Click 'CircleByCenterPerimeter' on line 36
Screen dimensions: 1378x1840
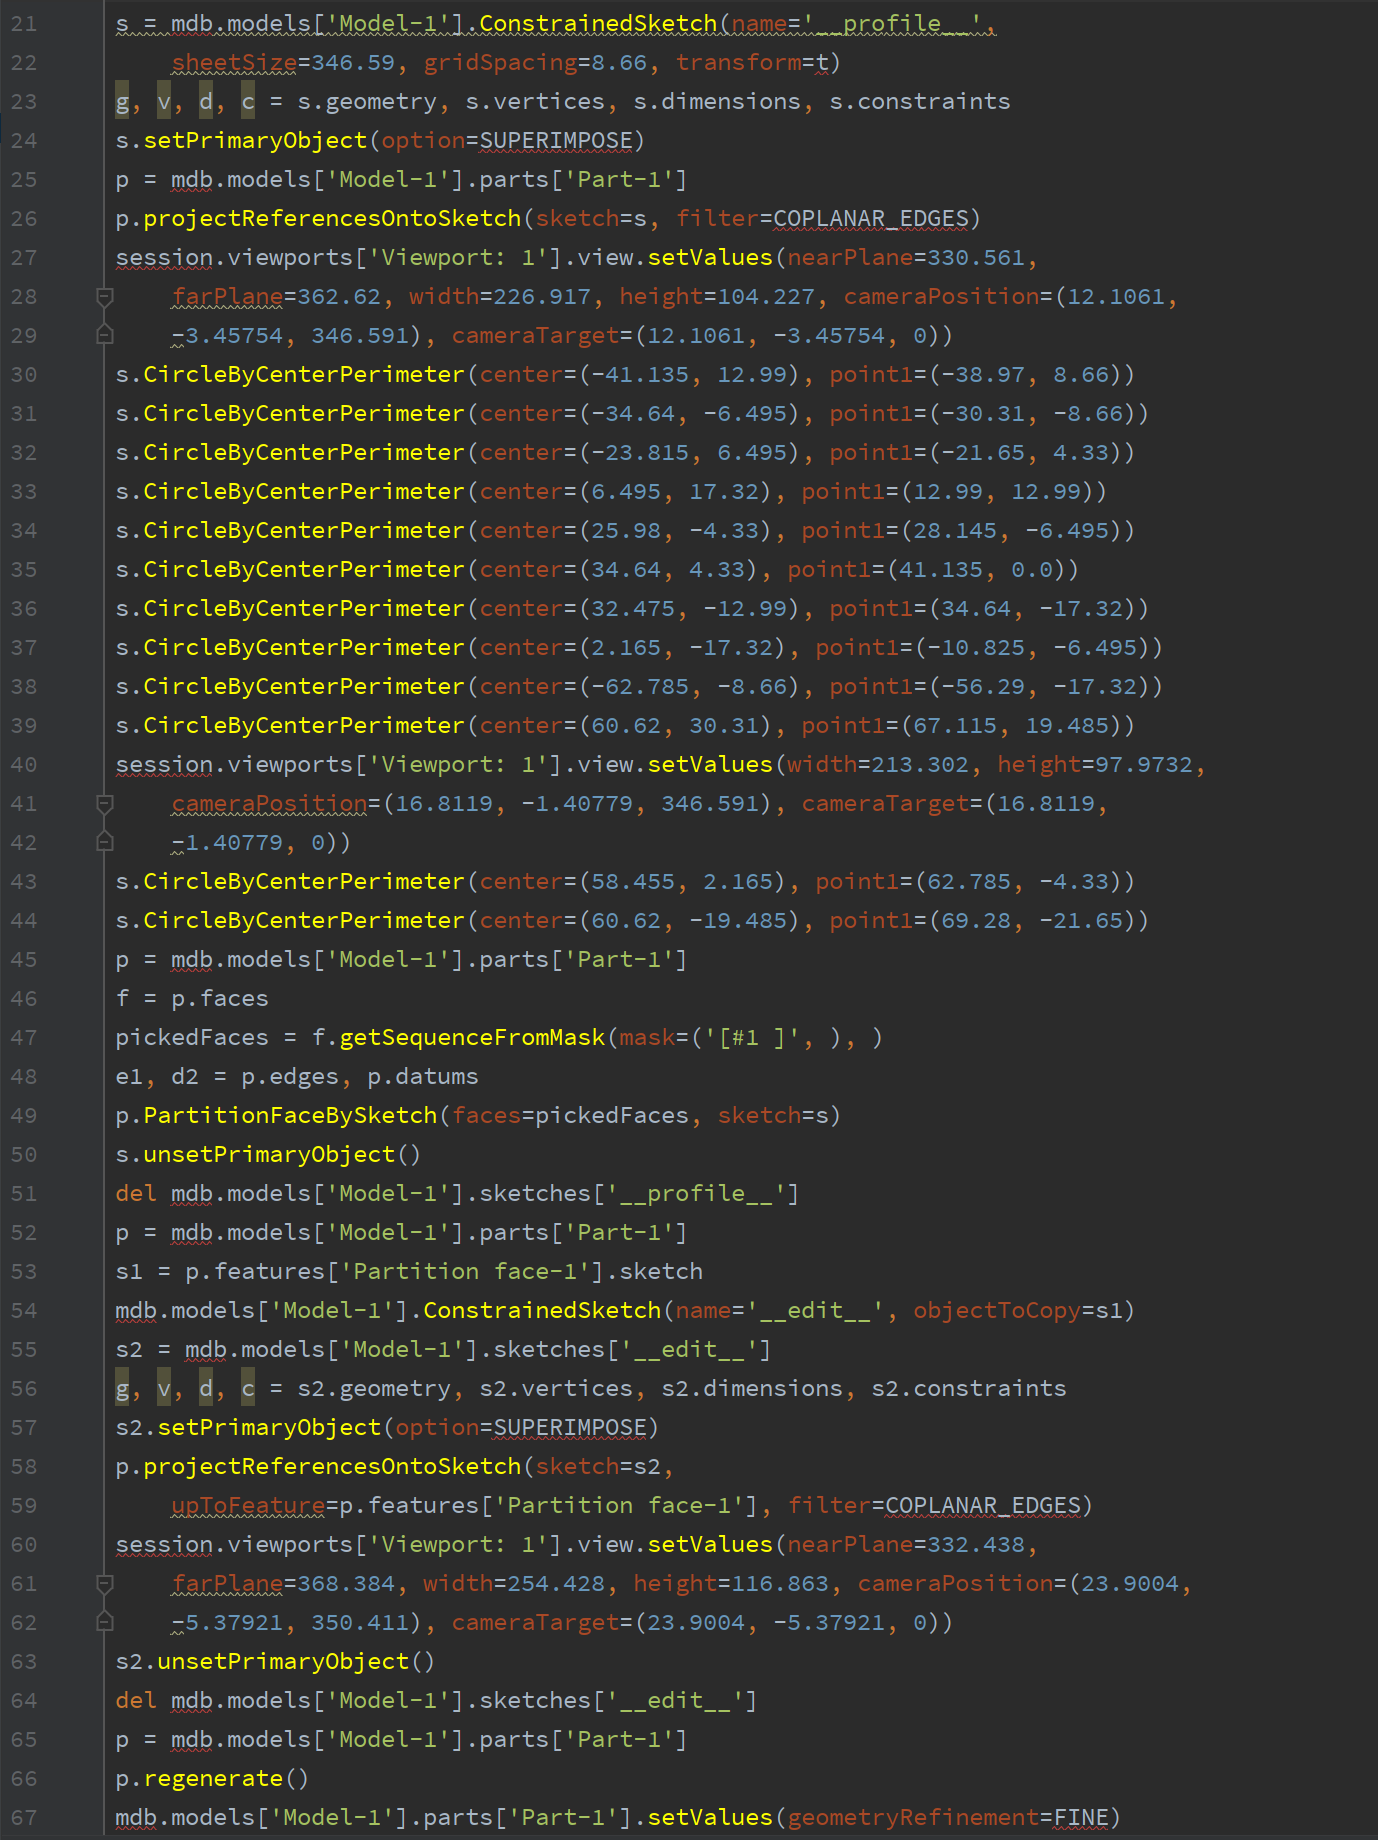click(304, 608)
